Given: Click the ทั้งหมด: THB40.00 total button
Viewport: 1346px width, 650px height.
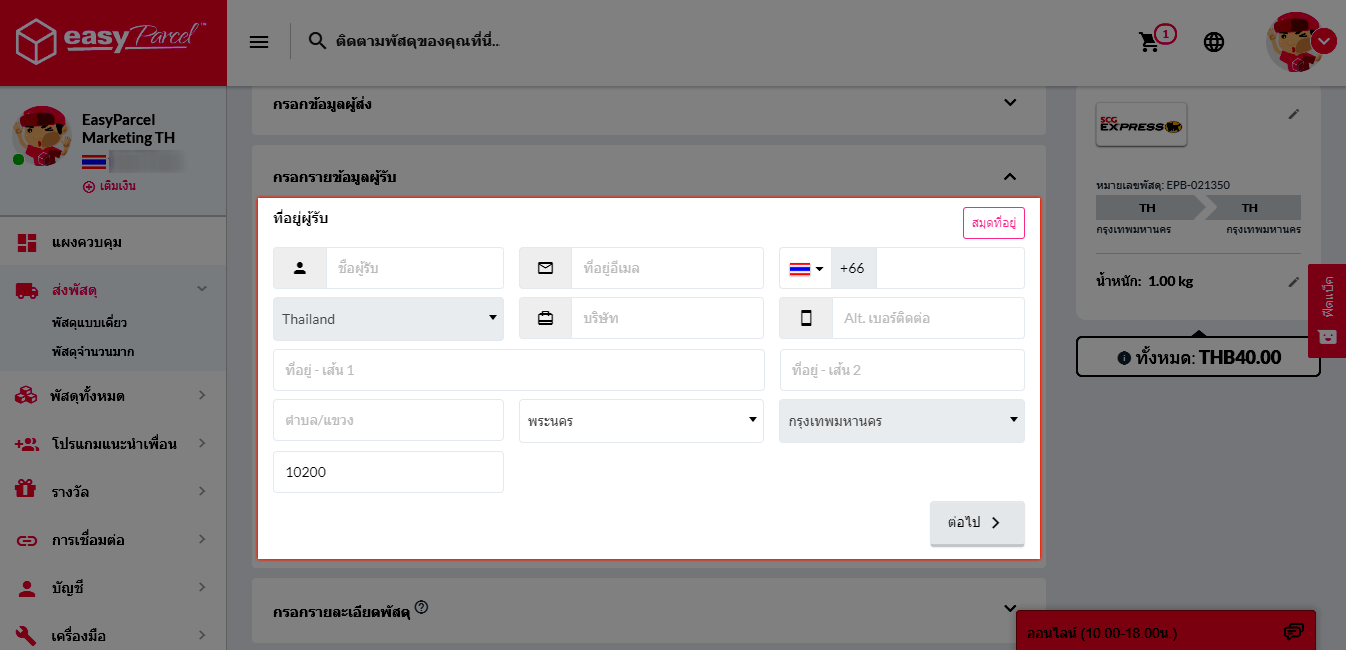Looking at the screenshot, I should (1198, 357).
